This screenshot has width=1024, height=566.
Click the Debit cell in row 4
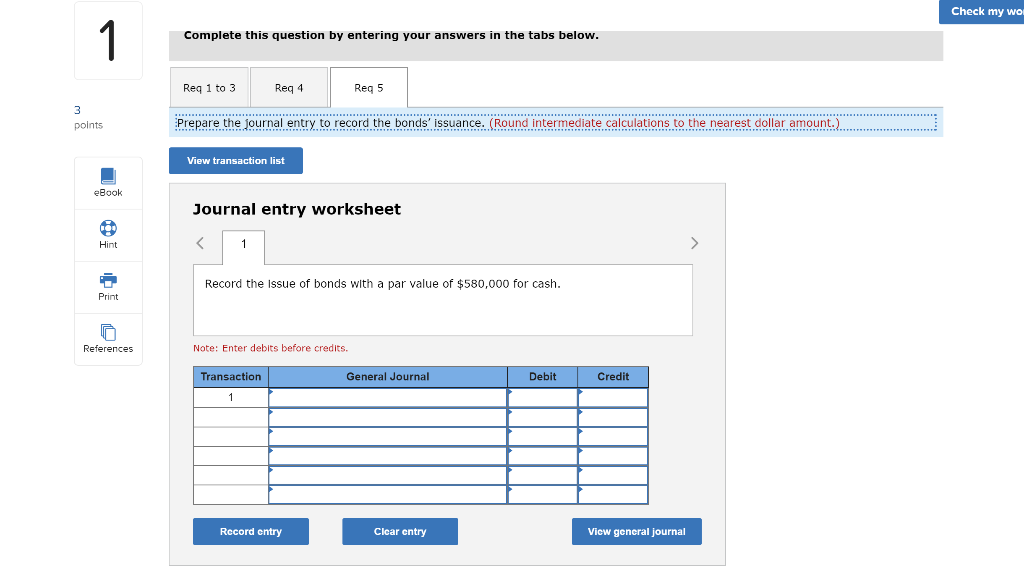click(x=543, y=456)
